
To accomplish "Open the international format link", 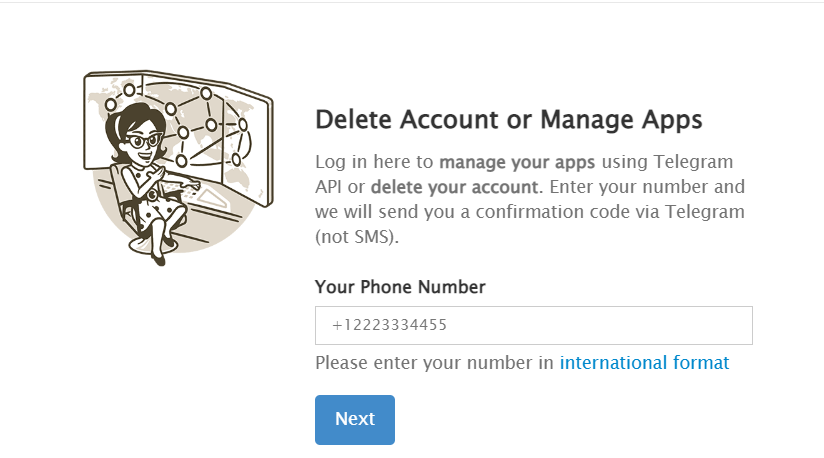I will pyautogui.click(x=644, y=362).
